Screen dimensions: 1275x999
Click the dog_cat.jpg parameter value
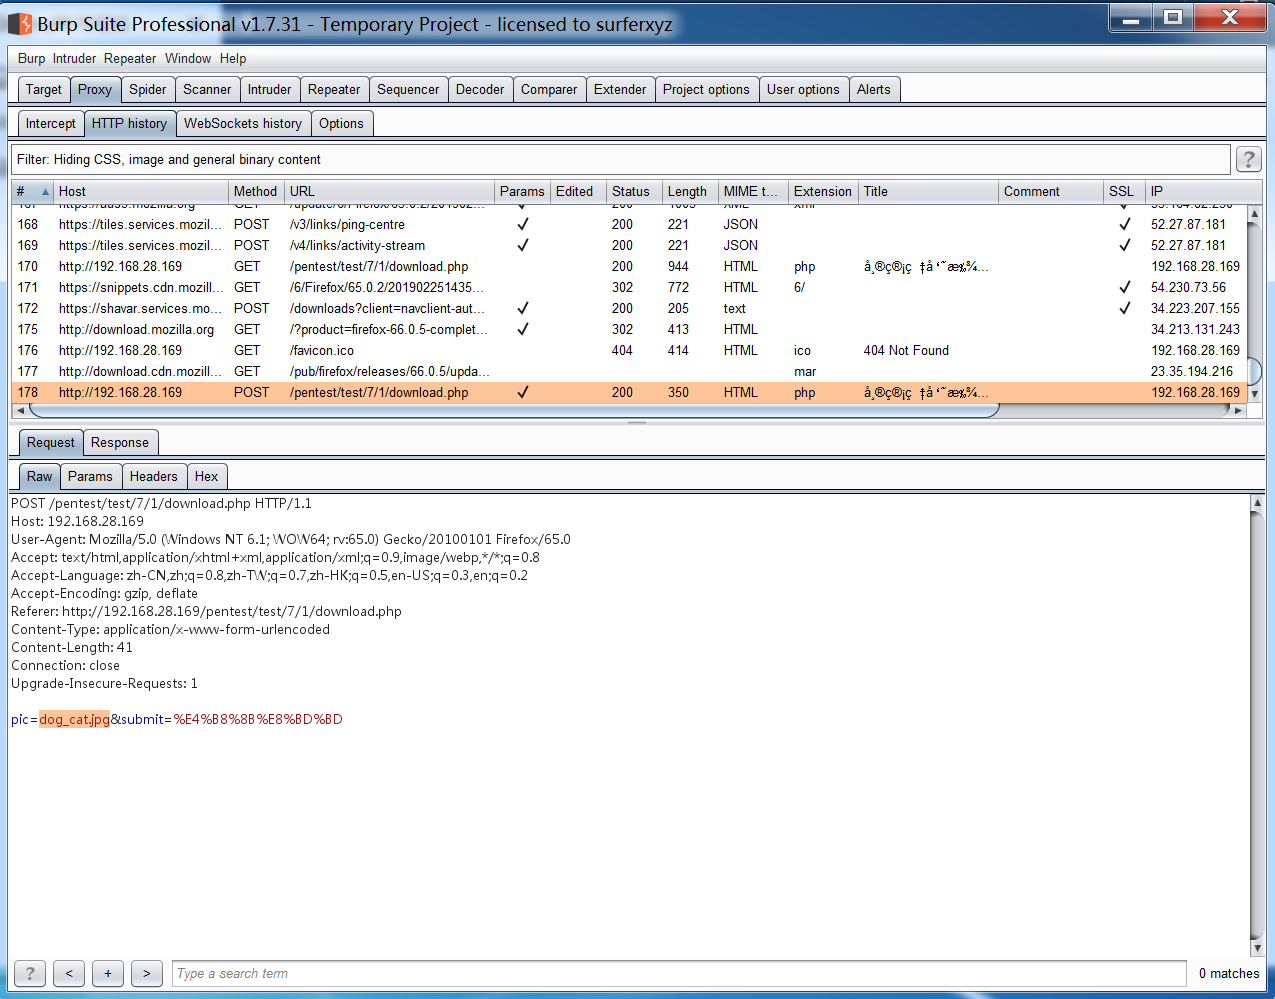[74, 719]
